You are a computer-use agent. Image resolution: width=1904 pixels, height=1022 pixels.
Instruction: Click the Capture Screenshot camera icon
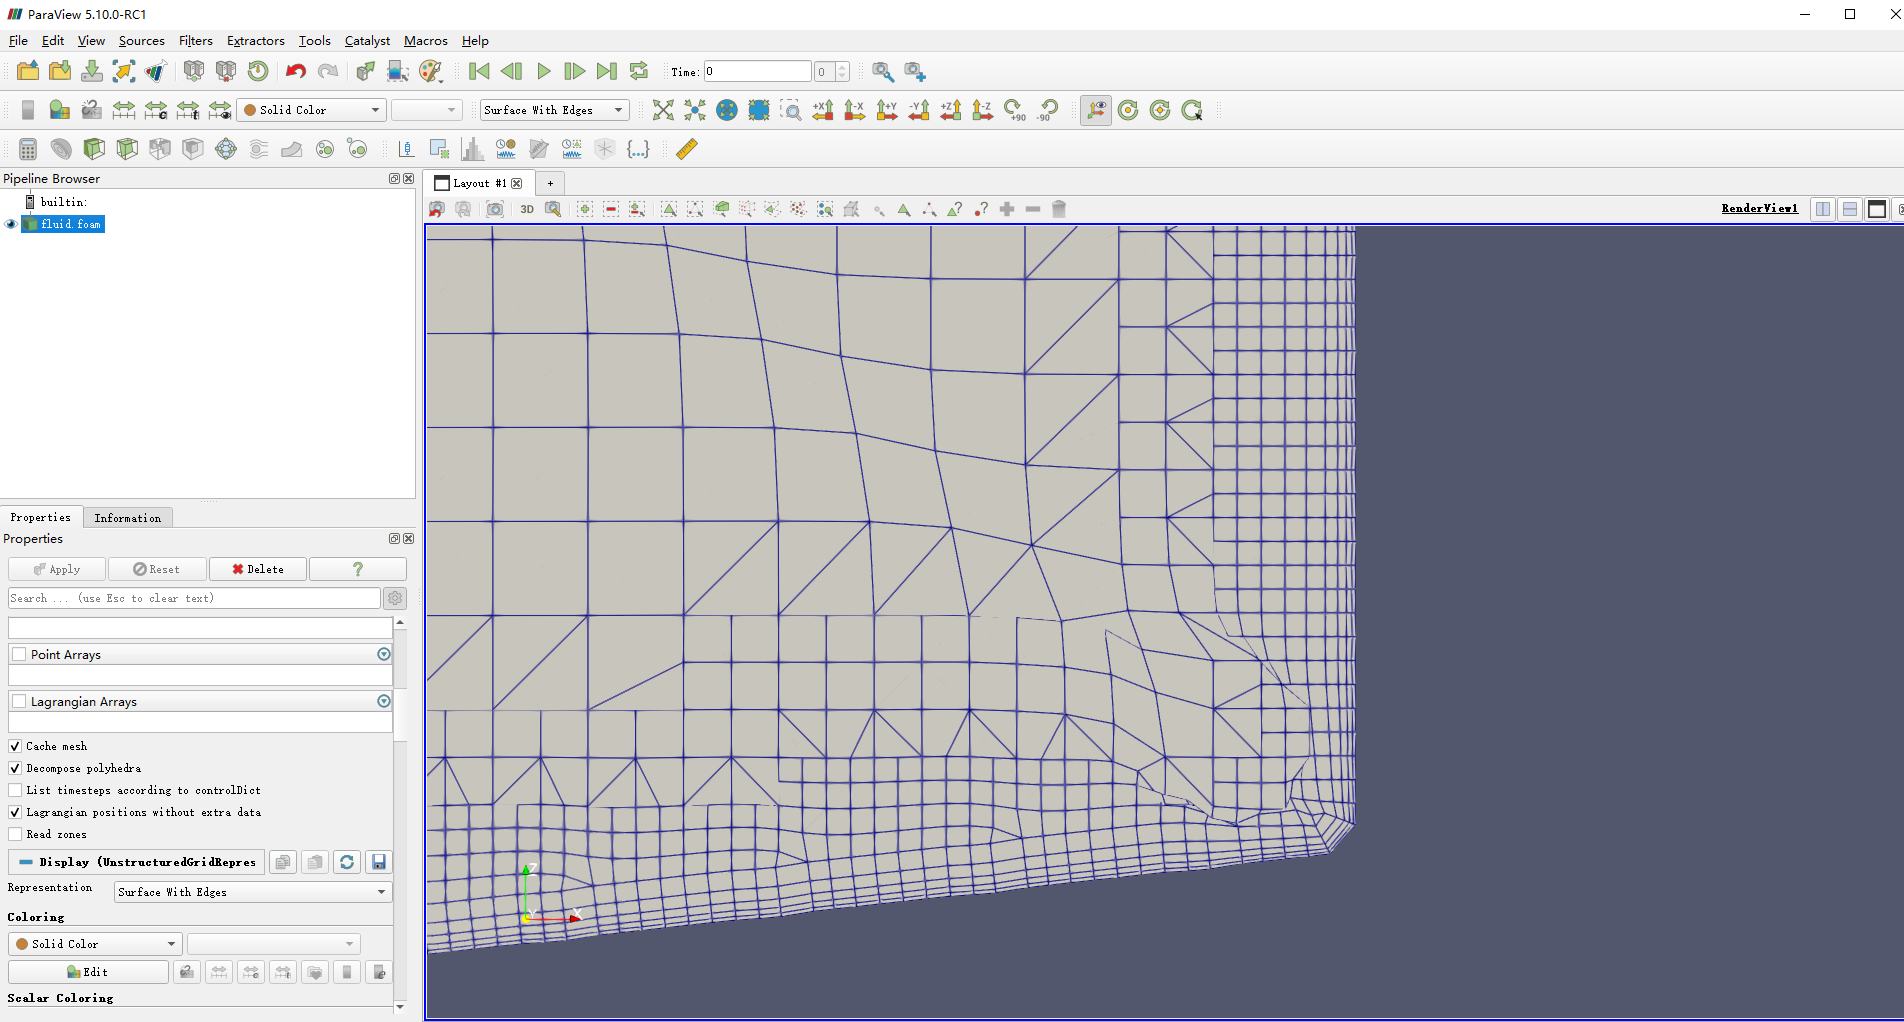(x=495, y=209)
